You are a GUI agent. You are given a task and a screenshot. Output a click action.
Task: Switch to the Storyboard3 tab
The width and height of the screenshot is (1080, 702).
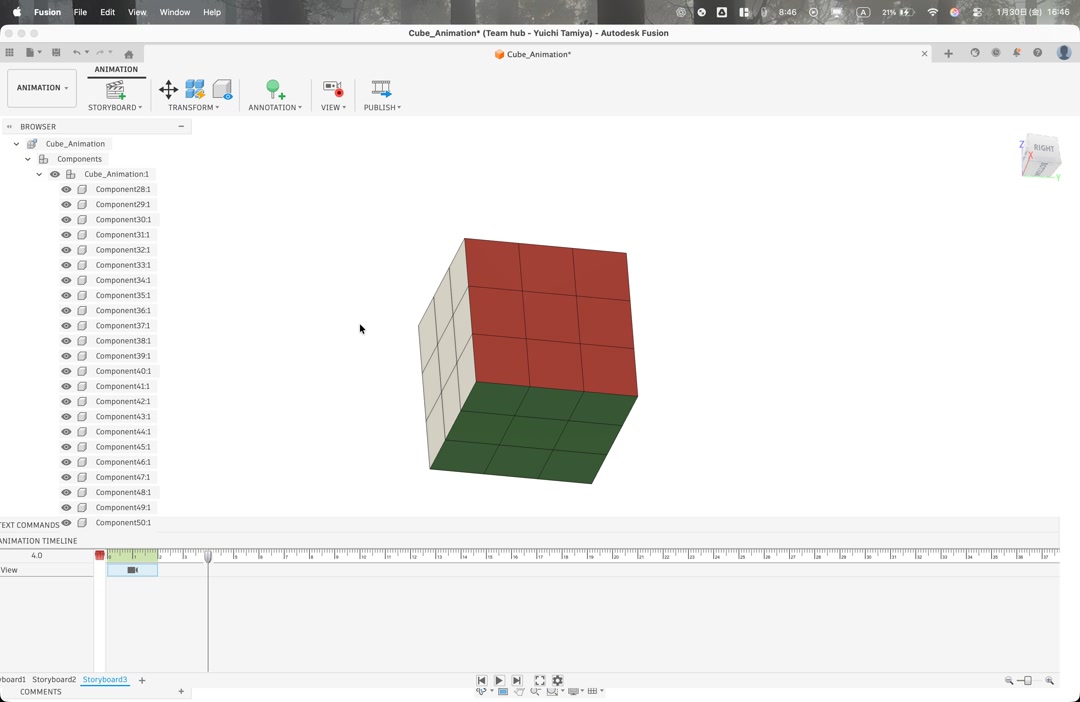coord(105,680)
